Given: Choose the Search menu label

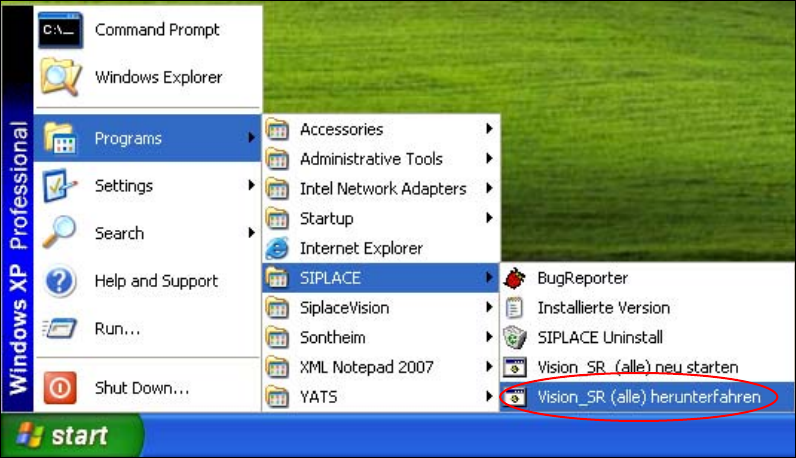Looking at the screenshot, I should point(119,233).
